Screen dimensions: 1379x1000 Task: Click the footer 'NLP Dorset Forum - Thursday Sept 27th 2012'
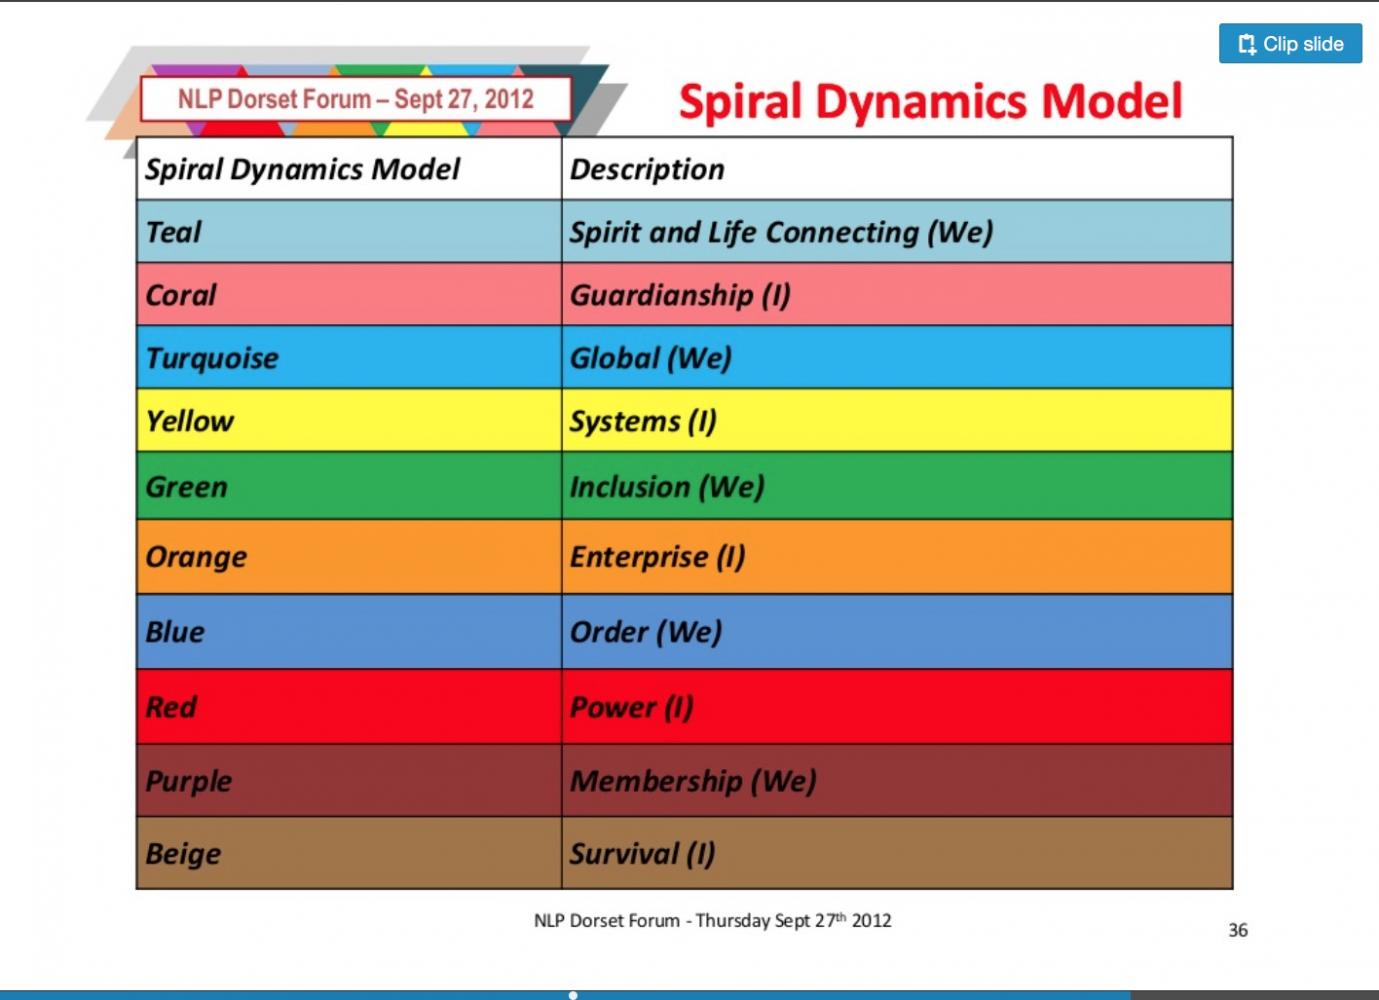coord(712,920)
